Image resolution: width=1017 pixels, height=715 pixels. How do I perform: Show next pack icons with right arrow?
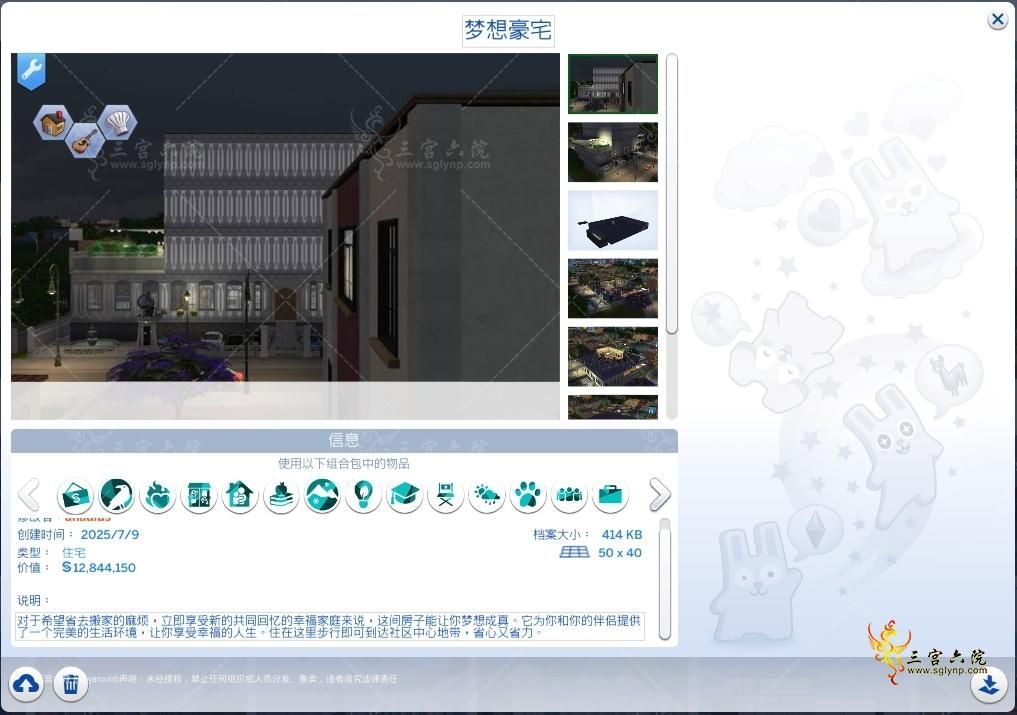click(660, 495)
